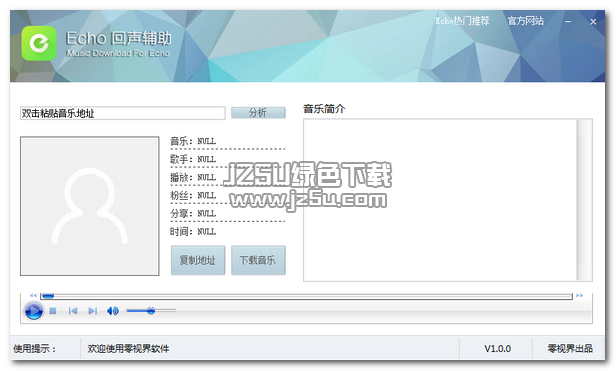Click the Echo 回声辅助 title text
The width and height of the screenshot is (616, 371).
pyautogui.click(x=119, y=38)
